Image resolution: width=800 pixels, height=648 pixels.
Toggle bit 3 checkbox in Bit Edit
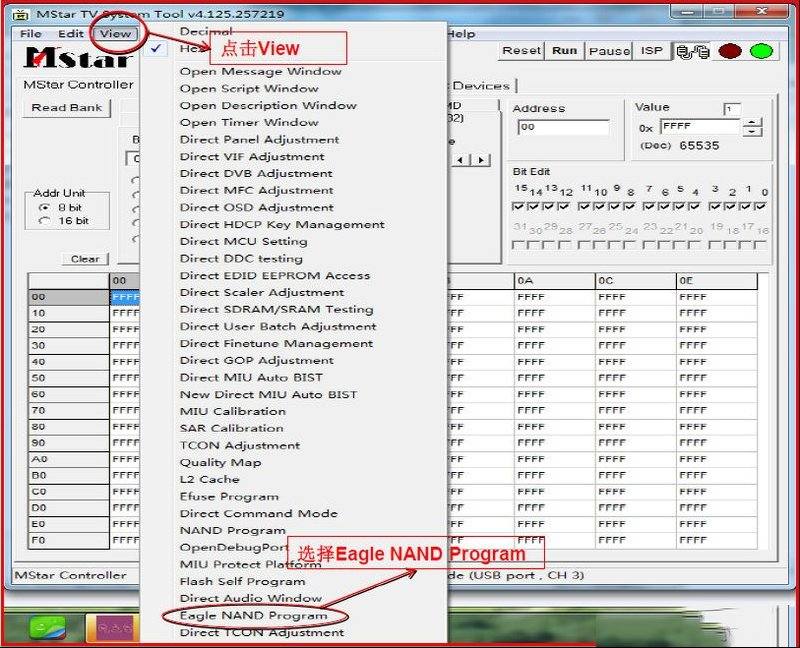[715, 207]
